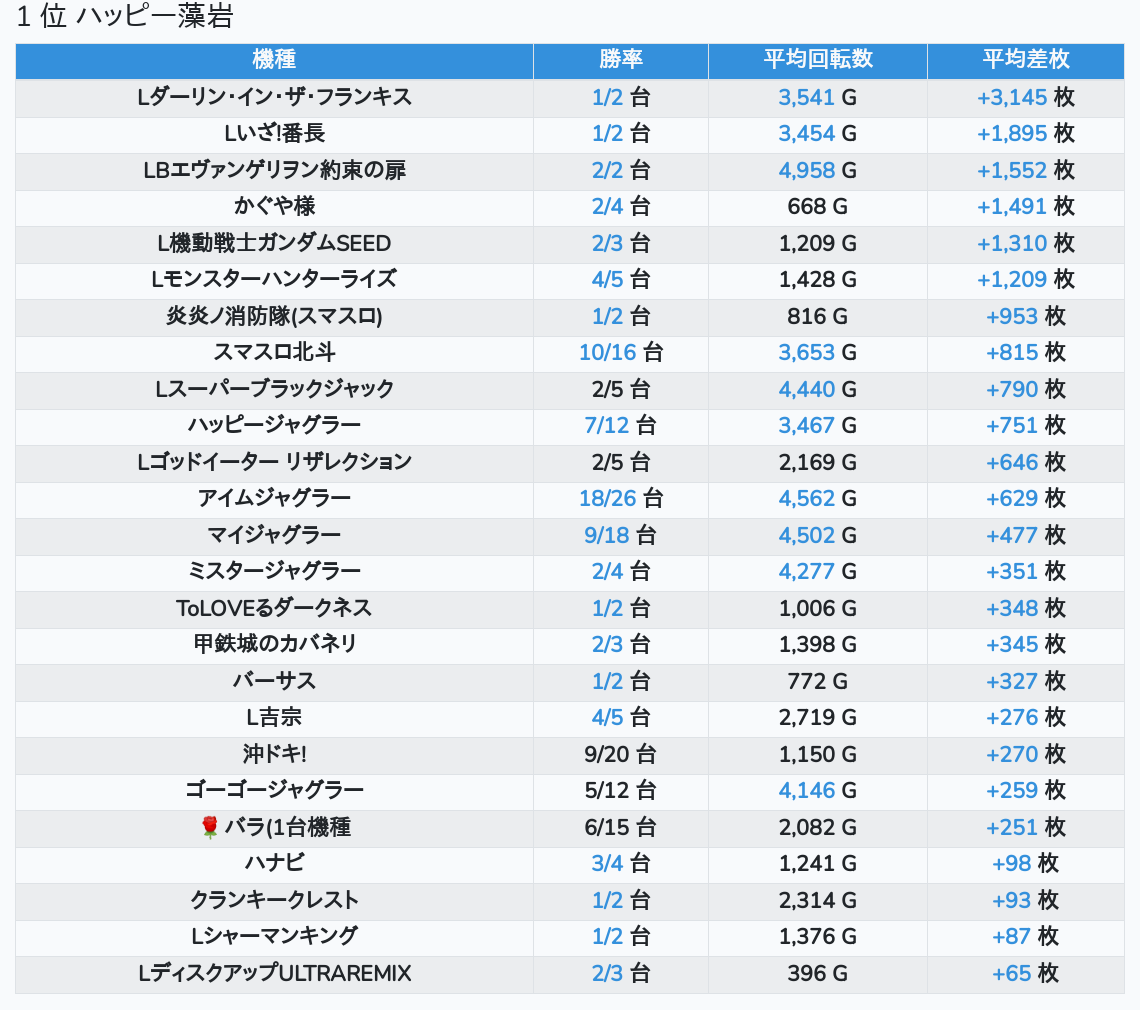Click the +477 difference value
Viewport: 1140px width, 1010px height.
(1012, 536)
